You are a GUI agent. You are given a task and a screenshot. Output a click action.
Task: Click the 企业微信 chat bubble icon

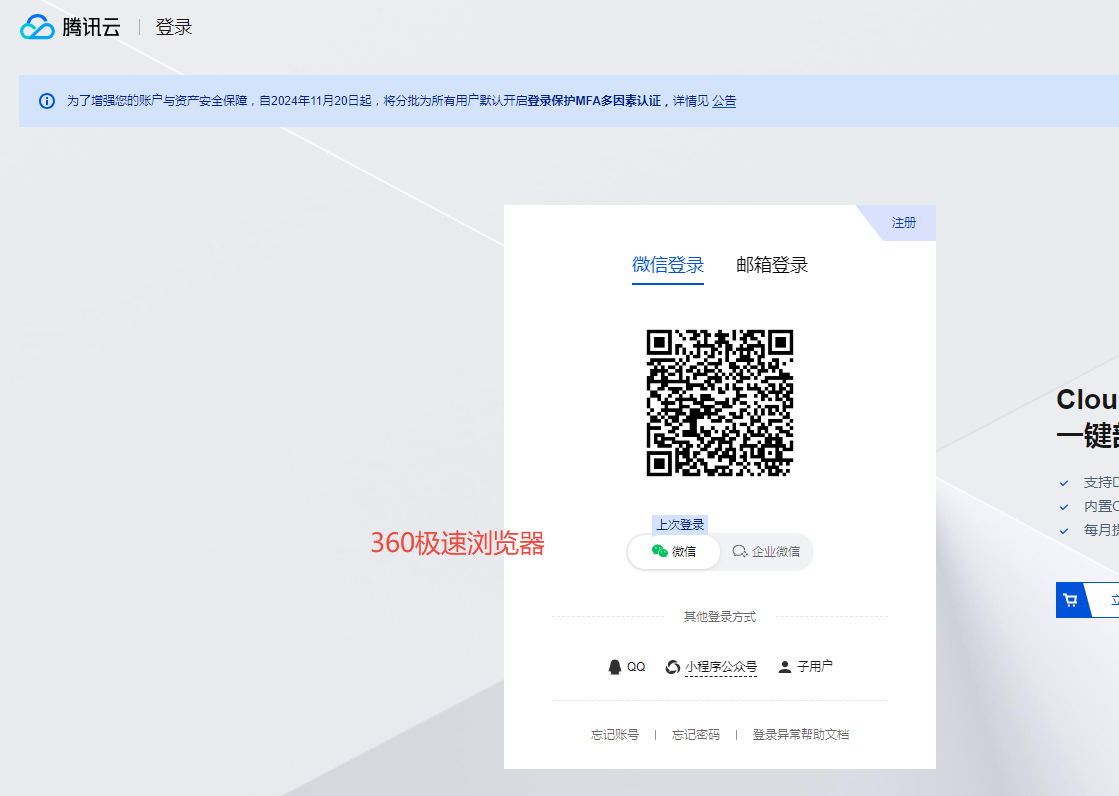pyautogui.click(x=739, y=551)
